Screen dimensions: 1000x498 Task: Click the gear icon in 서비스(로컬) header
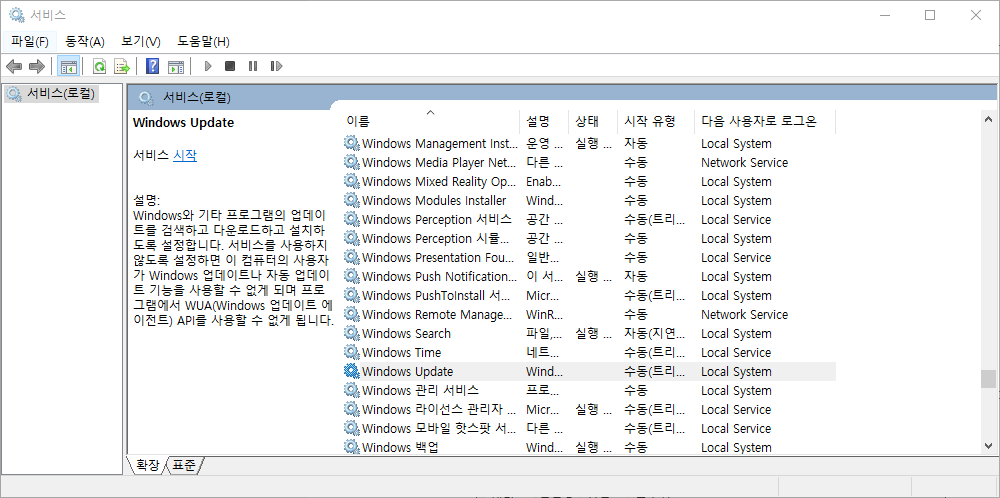146,98
